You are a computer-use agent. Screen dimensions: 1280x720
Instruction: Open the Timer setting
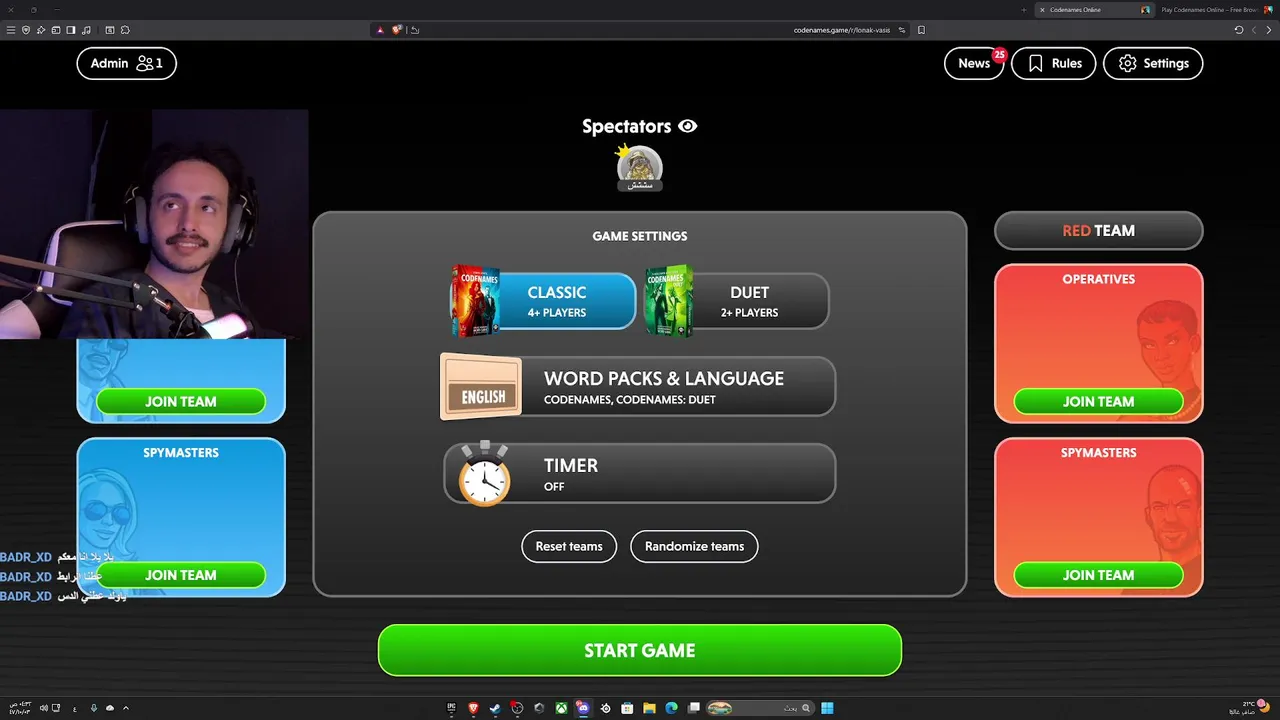click(639, 473)
